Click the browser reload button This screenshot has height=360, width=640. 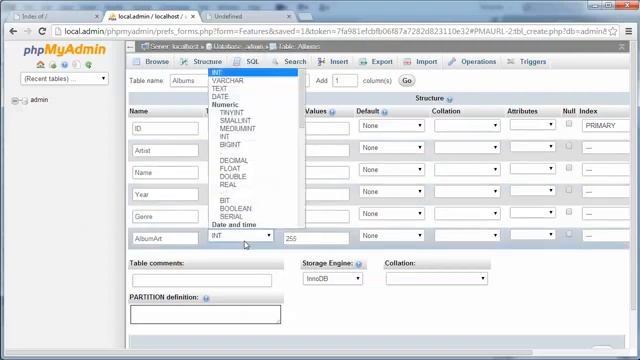pos(42,31)
